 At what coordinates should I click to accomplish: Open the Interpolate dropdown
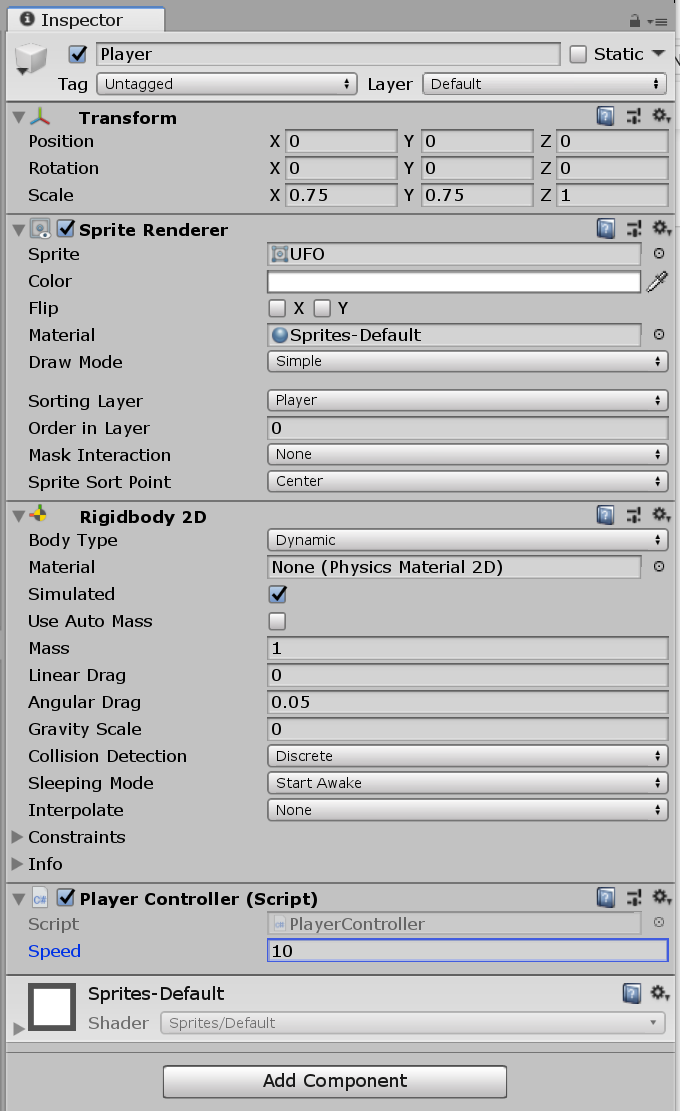(468, 810)
